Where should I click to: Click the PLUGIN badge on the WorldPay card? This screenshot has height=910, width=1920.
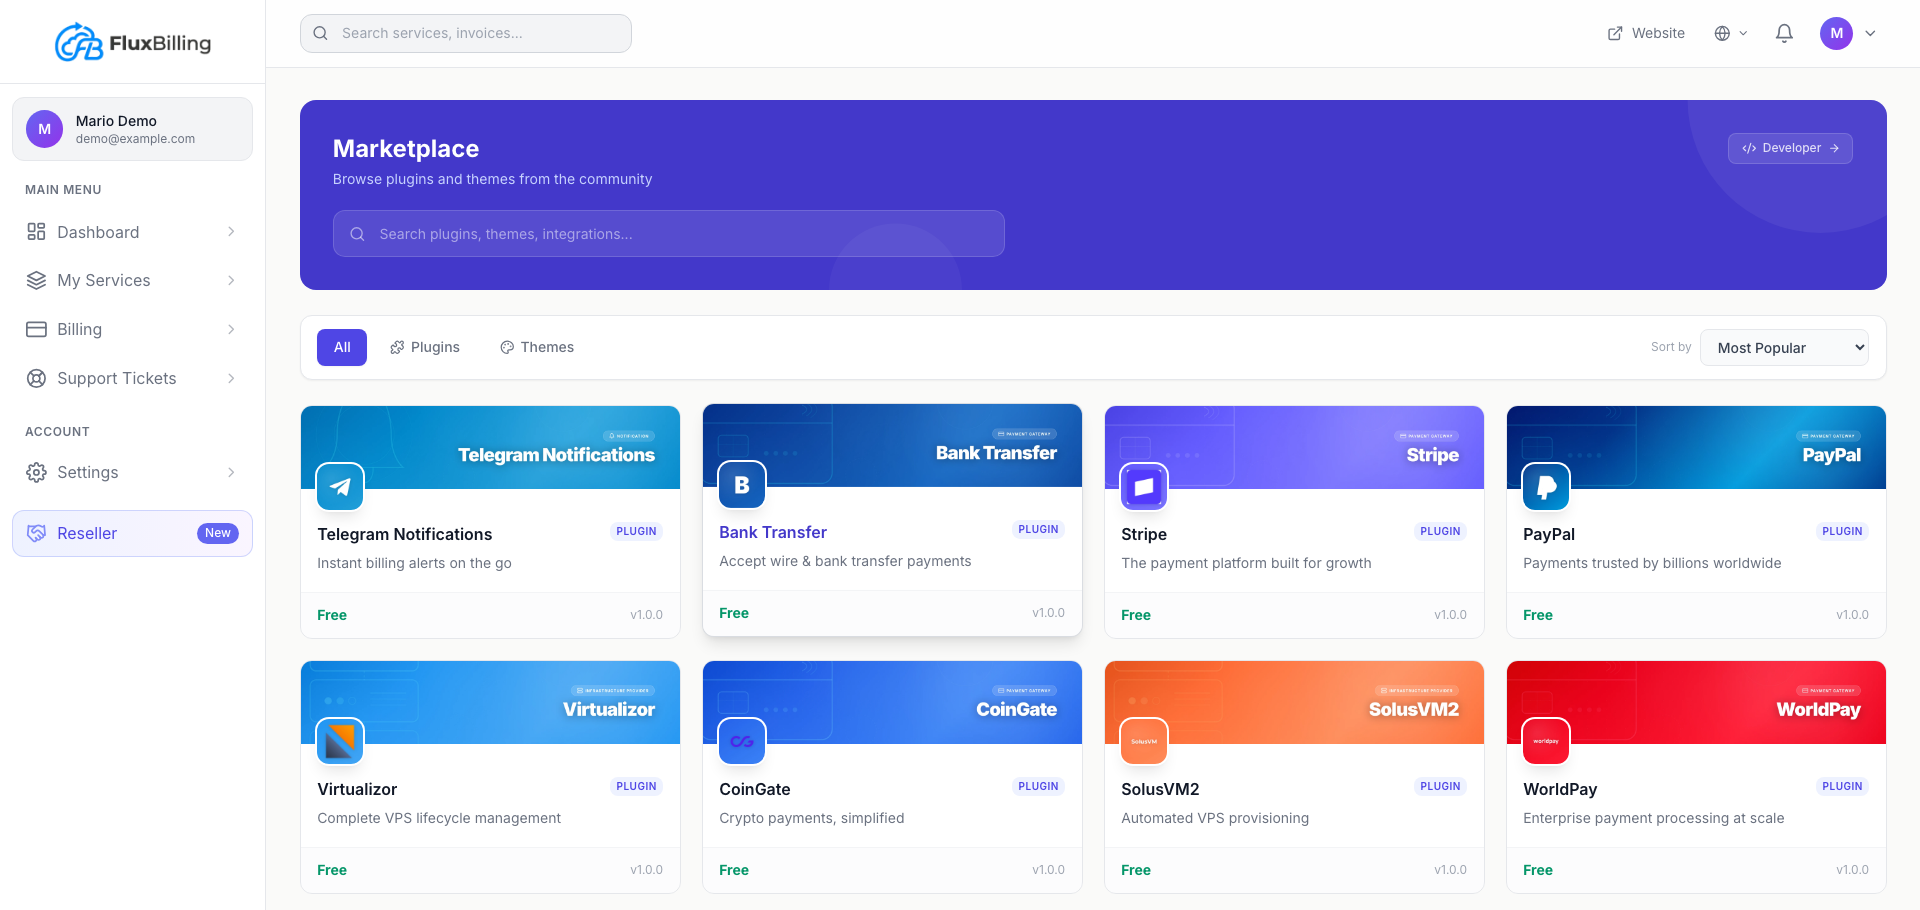(1842, 786)
